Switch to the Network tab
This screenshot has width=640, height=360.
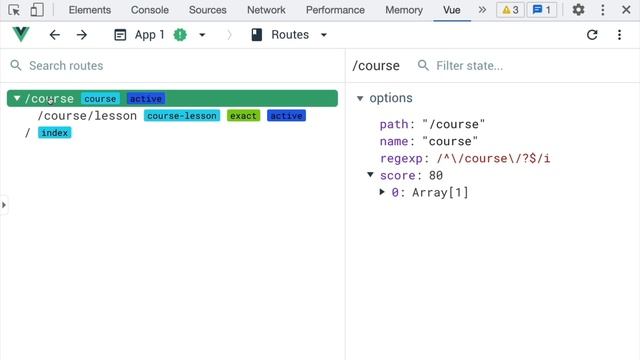[x=266, y=10]
